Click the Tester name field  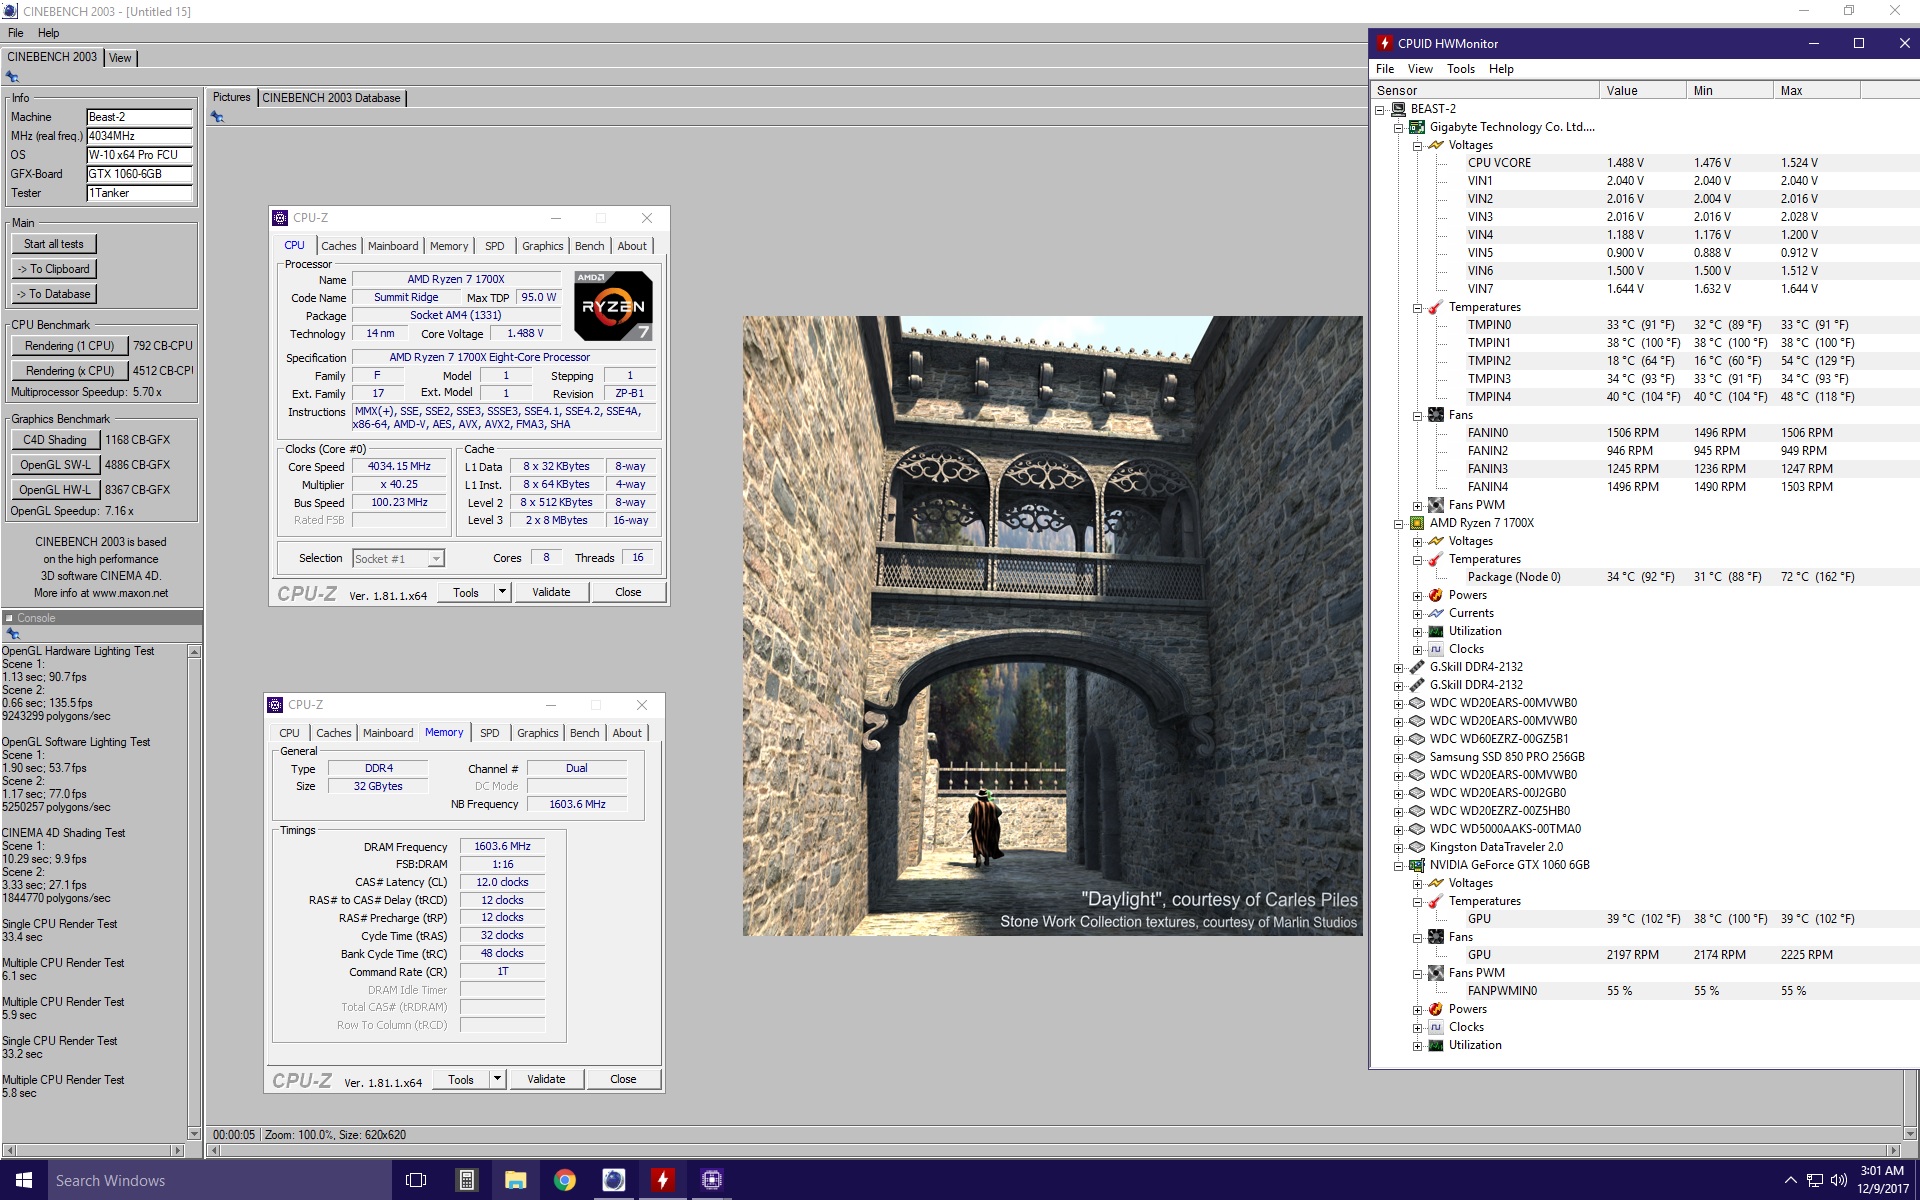click(139, 193)
